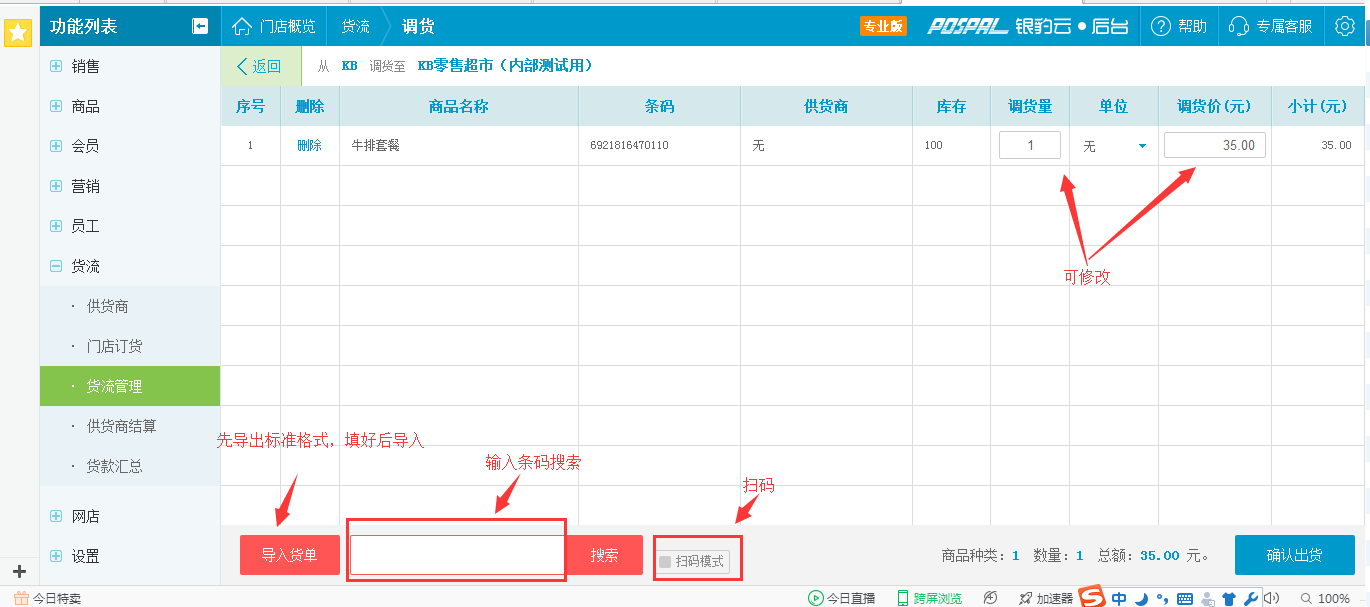This screenshot has height=607, width=1370.
Task: Expand the 销售 menu
Action: [x=56, y=66]
